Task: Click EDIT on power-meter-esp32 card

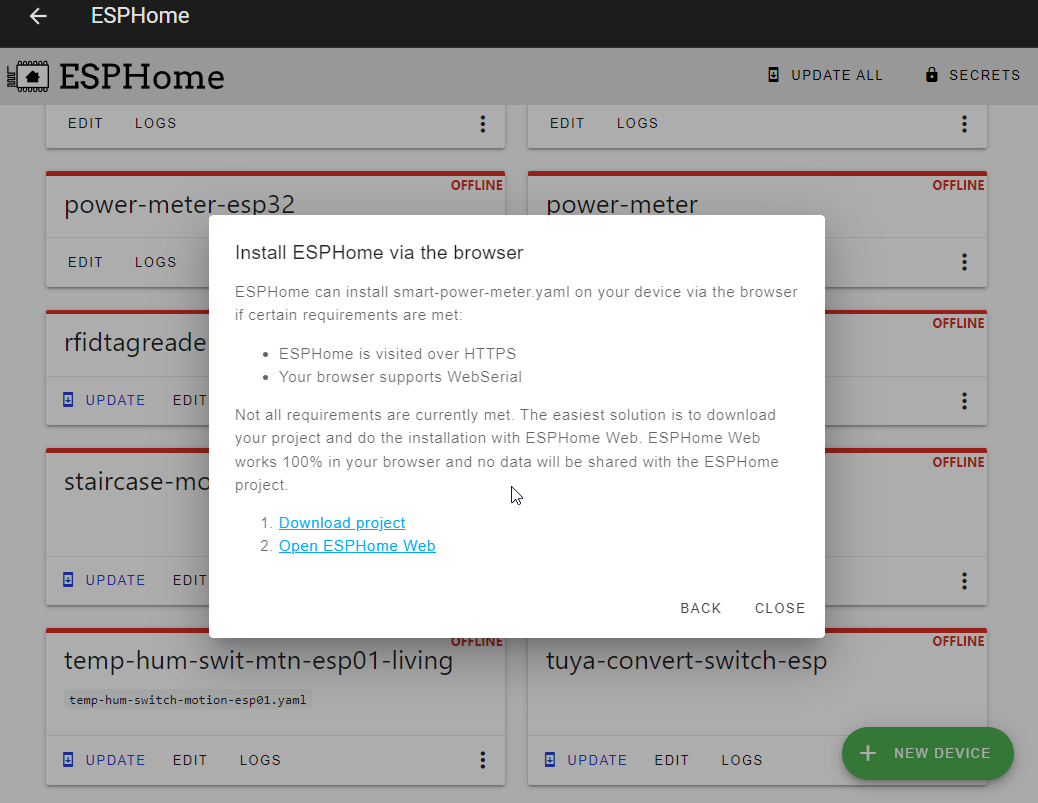Action: coord(85,262)
